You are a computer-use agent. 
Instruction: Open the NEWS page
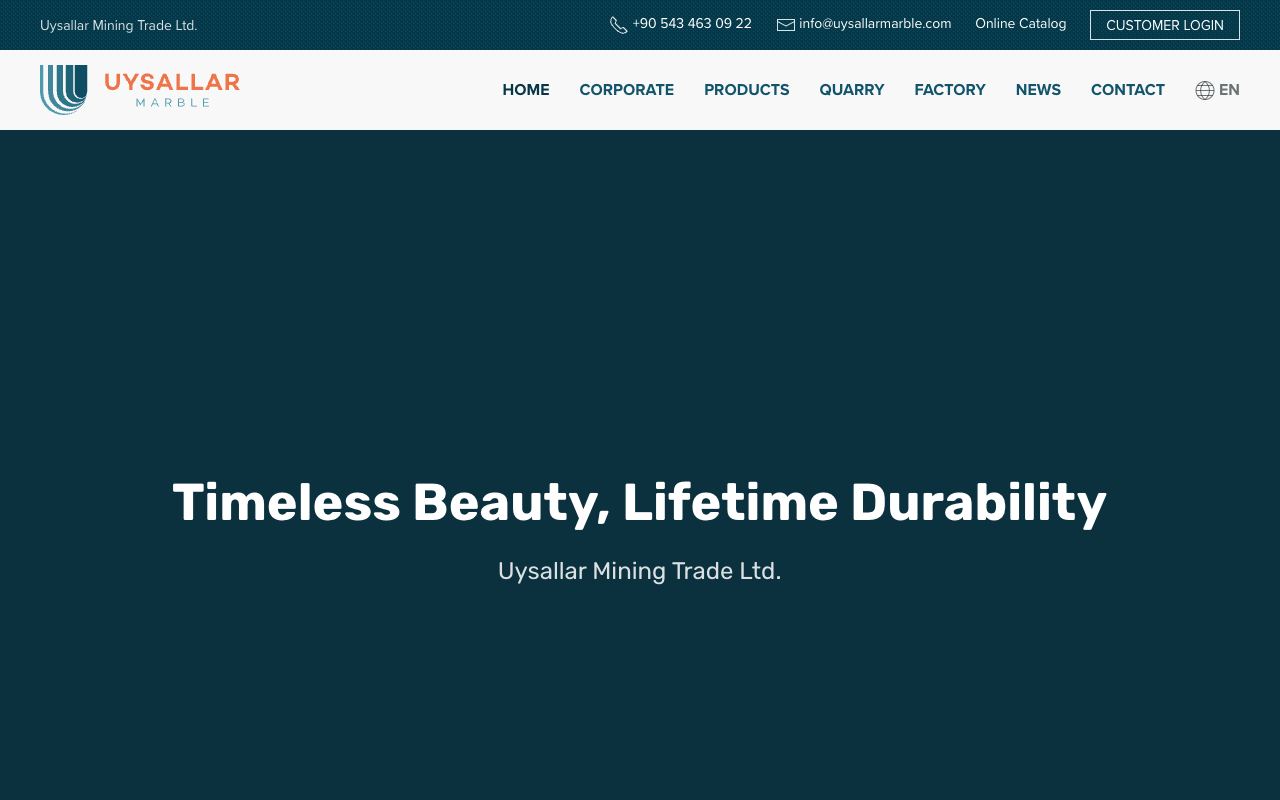tap(1038, 90)
